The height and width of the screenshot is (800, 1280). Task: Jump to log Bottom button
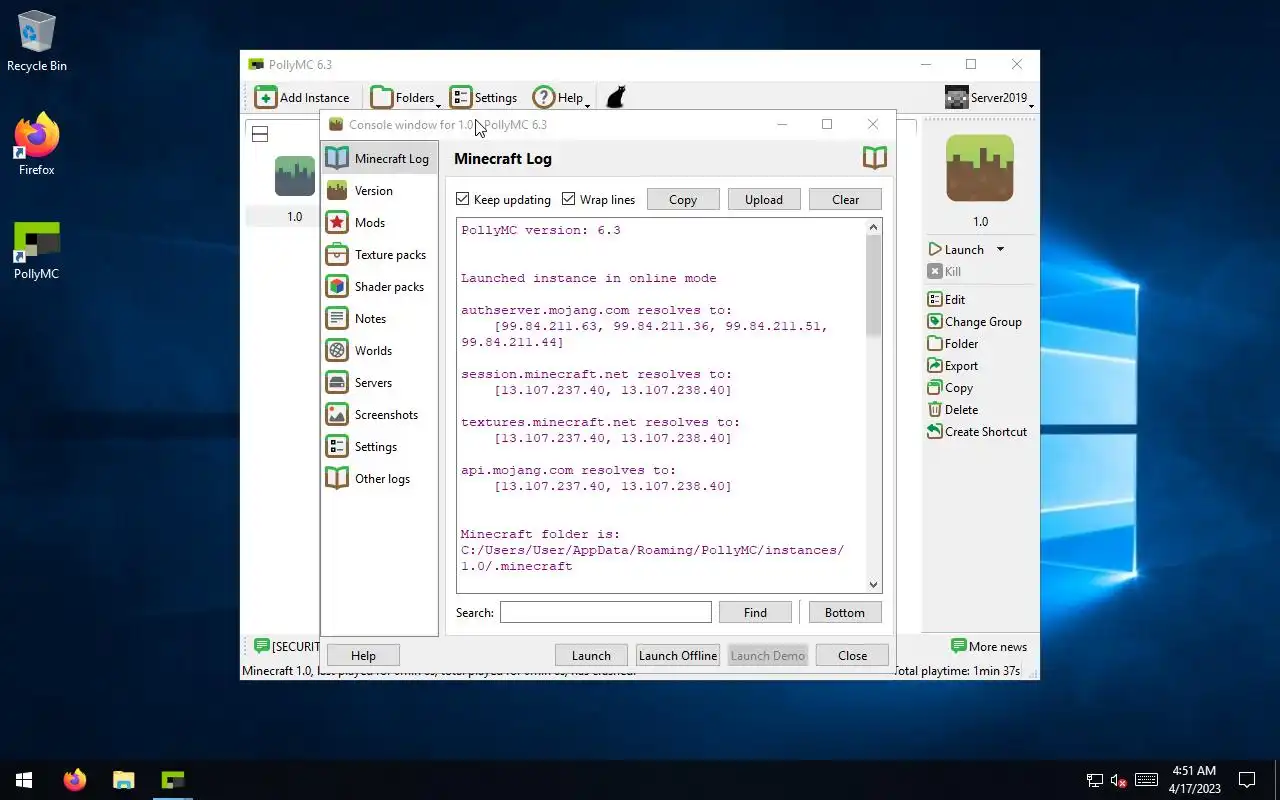tap(845, 612)
